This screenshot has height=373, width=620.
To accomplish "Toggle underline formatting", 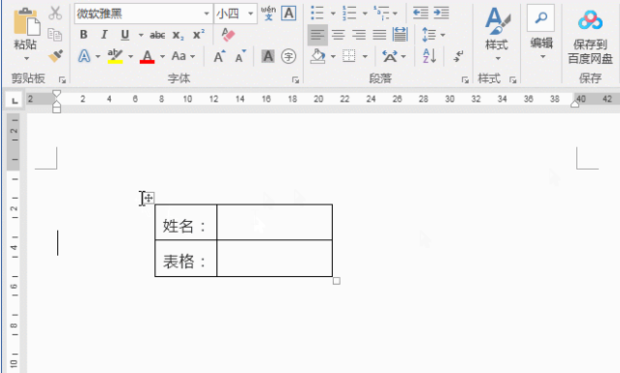I will 125,35.
